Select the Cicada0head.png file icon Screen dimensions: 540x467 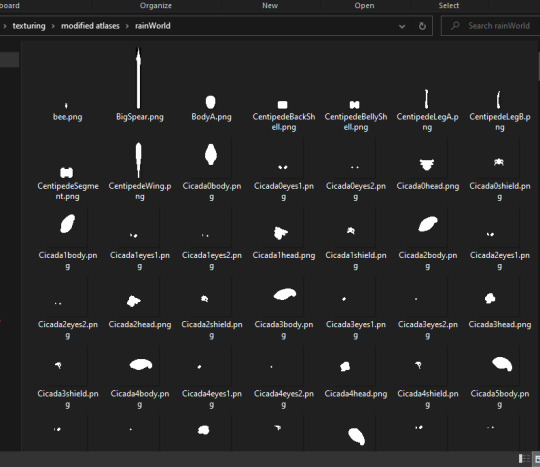(427, 165)
